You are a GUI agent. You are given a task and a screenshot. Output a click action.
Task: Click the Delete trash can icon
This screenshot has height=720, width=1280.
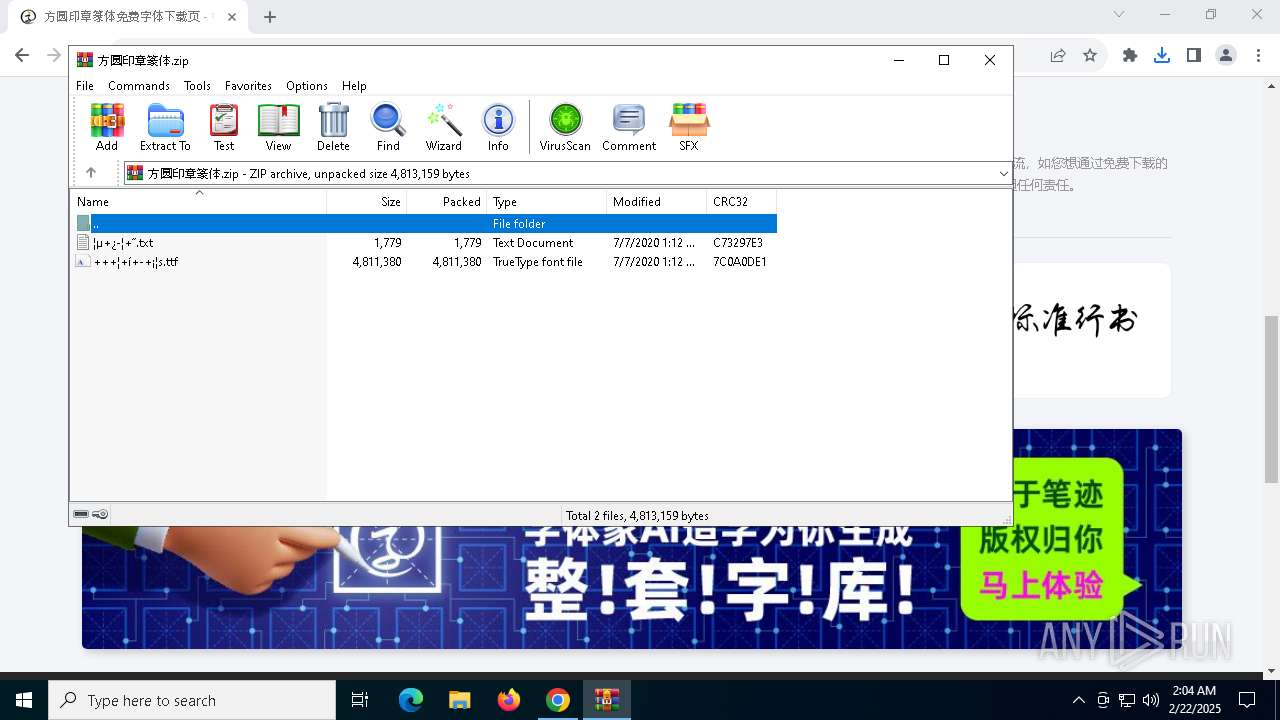point(333,127)
